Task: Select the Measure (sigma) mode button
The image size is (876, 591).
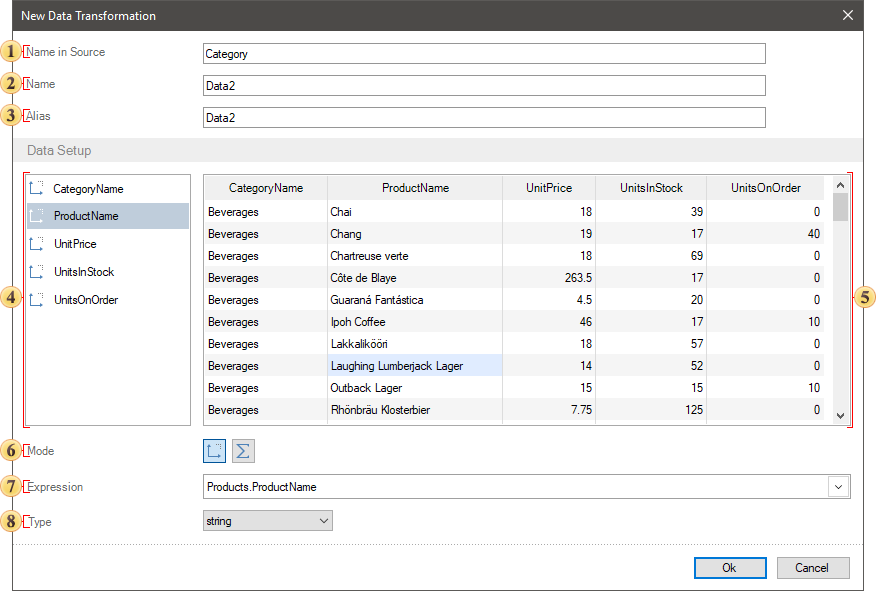Action: click(243, 451)
